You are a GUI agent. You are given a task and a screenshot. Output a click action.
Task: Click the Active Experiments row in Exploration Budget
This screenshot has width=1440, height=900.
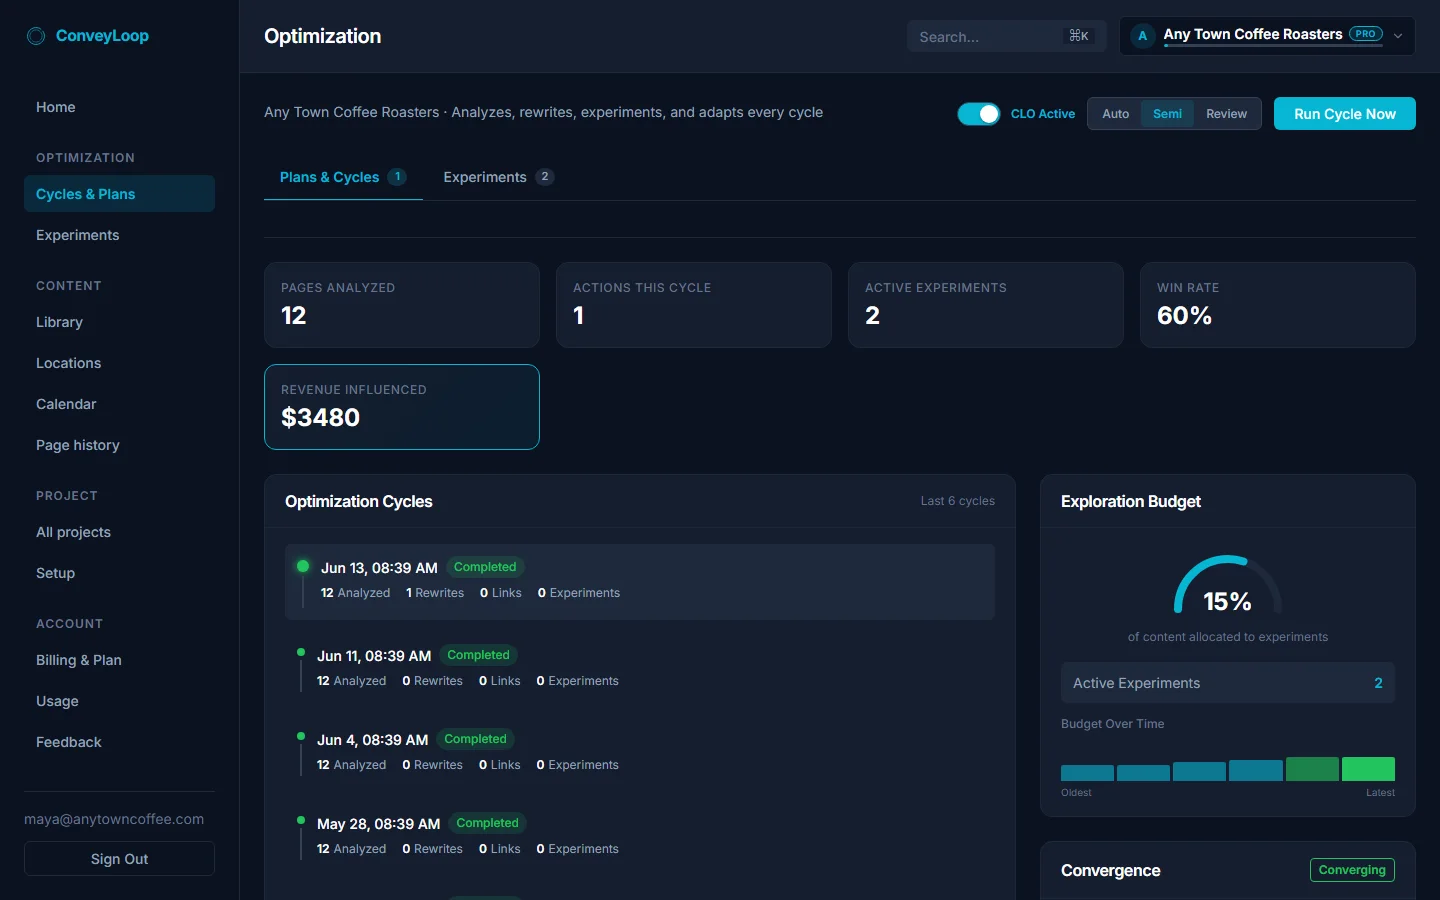point(1227,683)
